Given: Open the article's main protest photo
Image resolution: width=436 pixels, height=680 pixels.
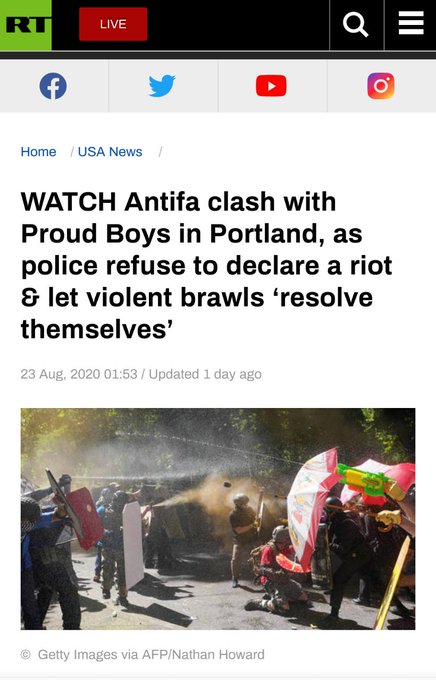Looking at the screenshot, I should pyautogui.click(x=218, y=519).
